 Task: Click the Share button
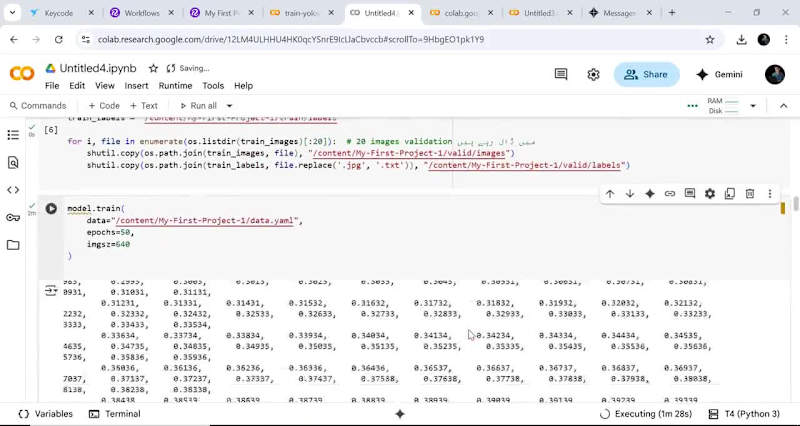(x=646, y=74)
